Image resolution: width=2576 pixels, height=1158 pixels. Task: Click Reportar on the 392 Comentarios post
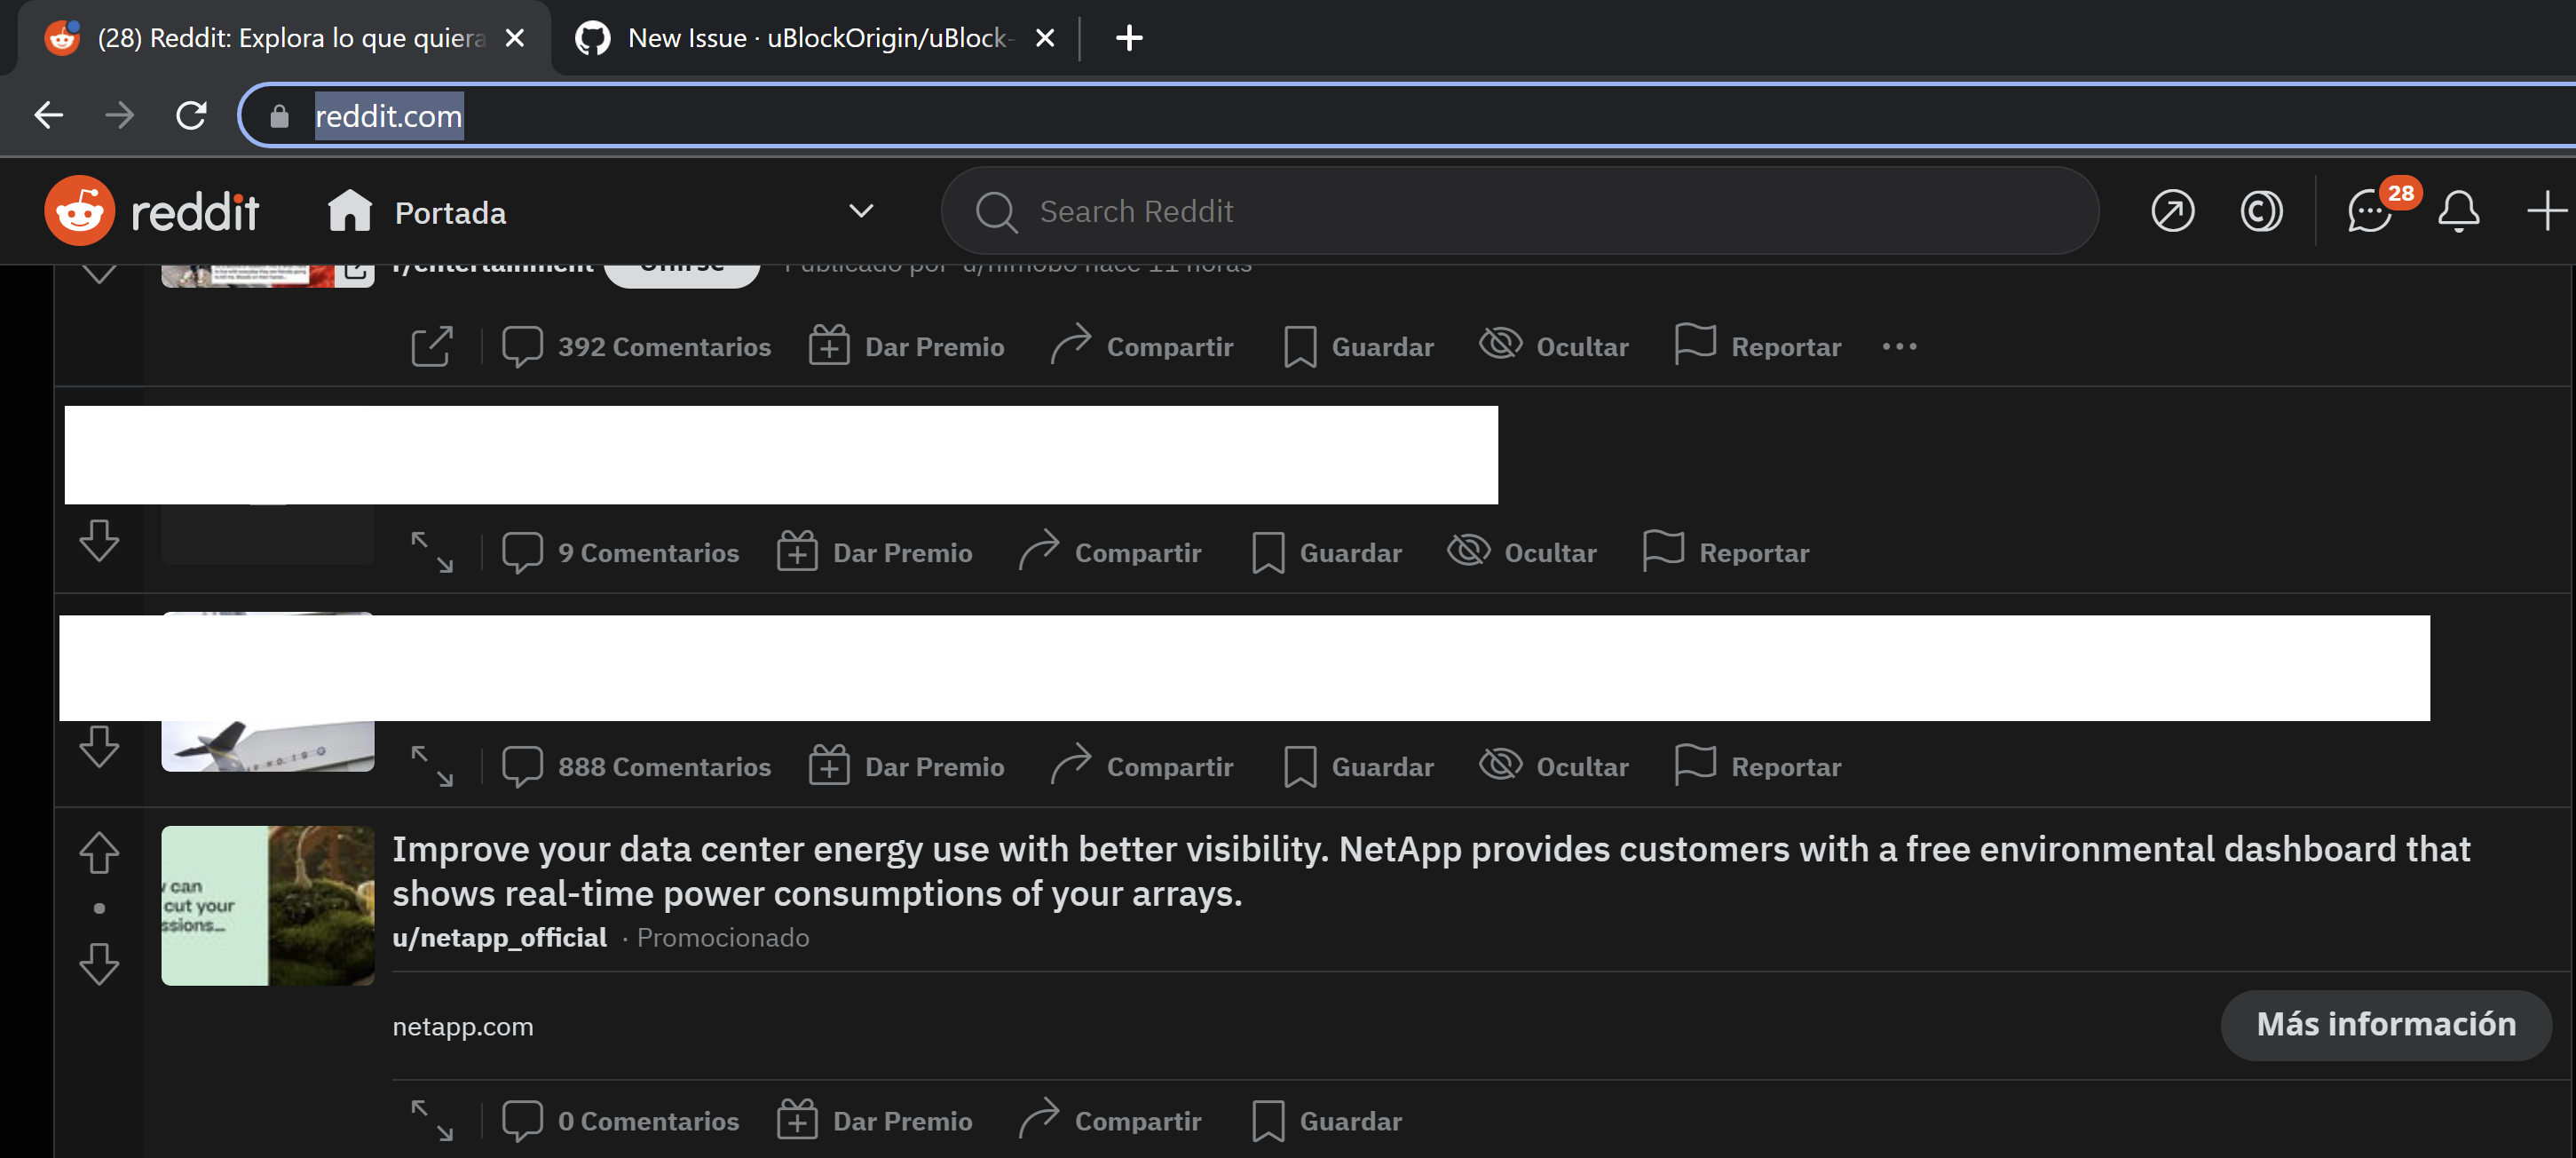(x=1758, y=346)
